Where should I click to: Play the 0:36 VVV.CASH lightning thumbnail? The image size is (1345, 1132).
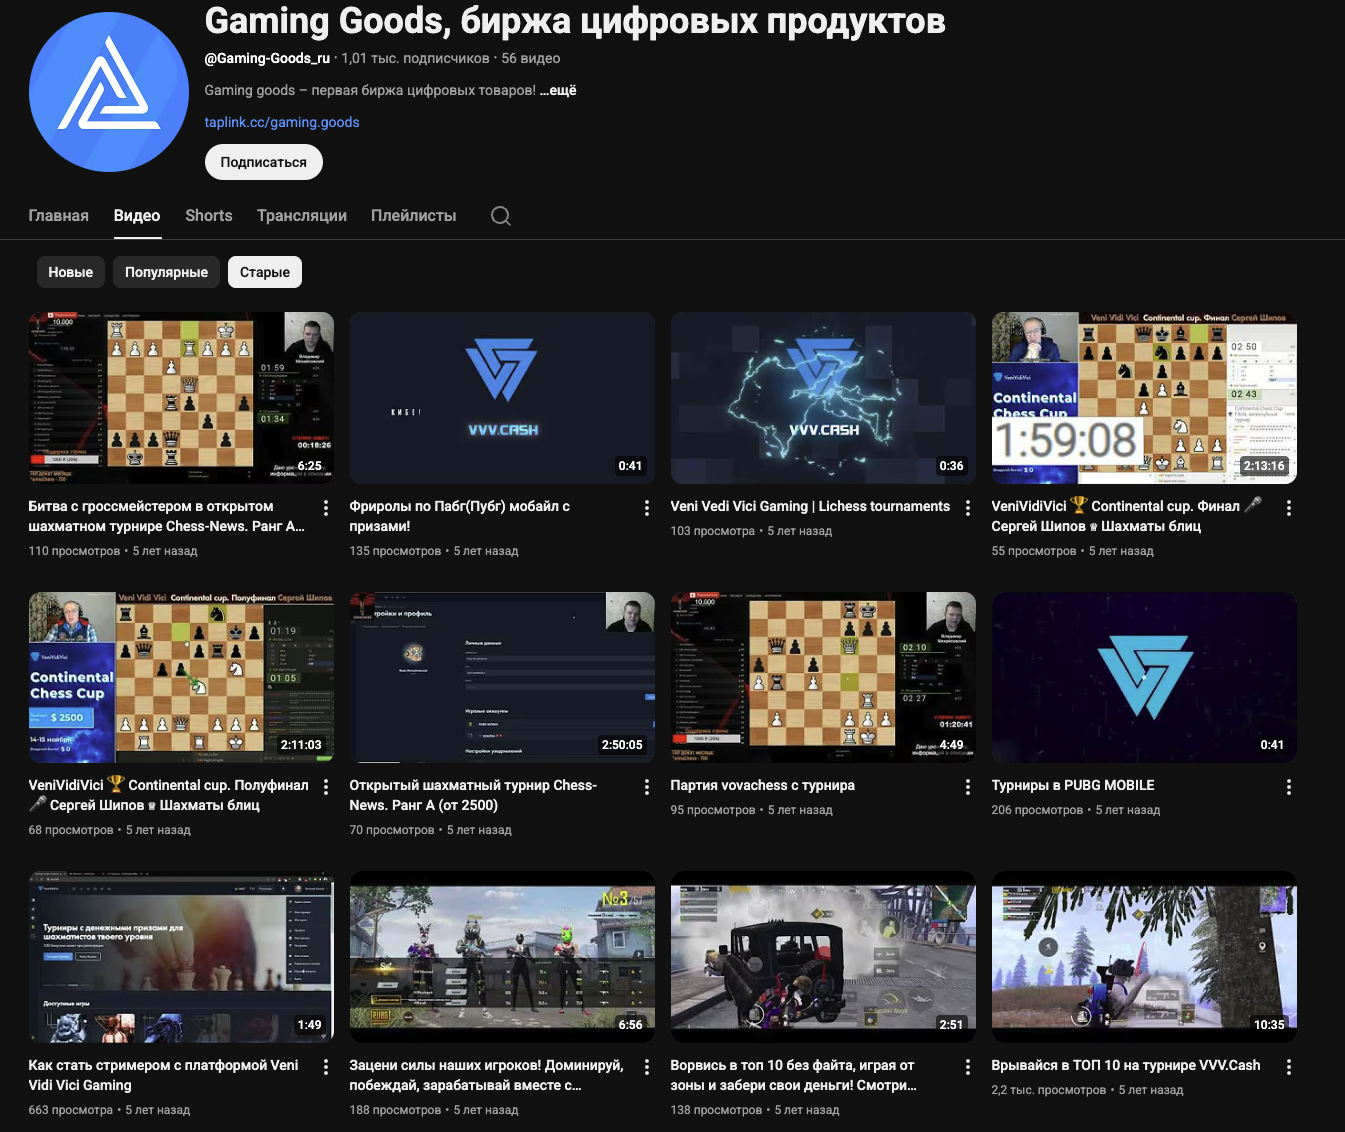(823, 398)
